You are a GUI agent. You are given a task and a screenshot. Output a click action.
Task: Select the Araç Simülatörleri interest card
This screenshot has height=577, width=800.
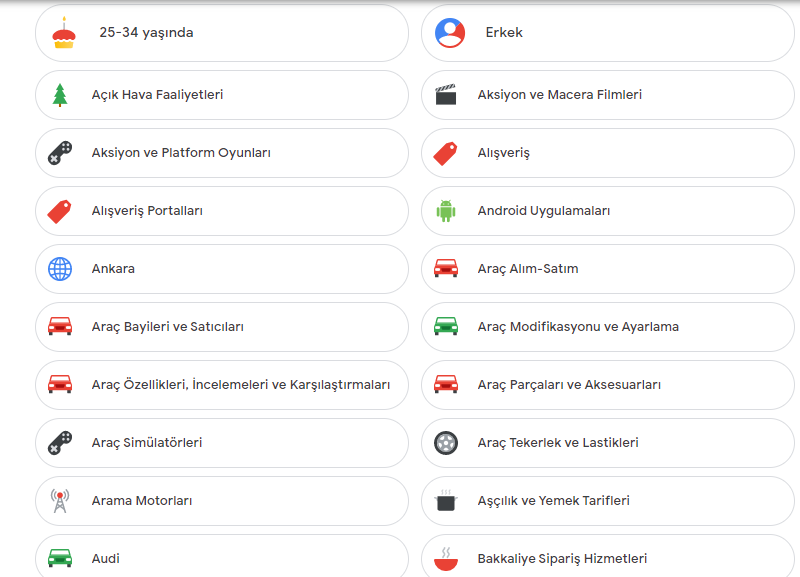[221, 443]
